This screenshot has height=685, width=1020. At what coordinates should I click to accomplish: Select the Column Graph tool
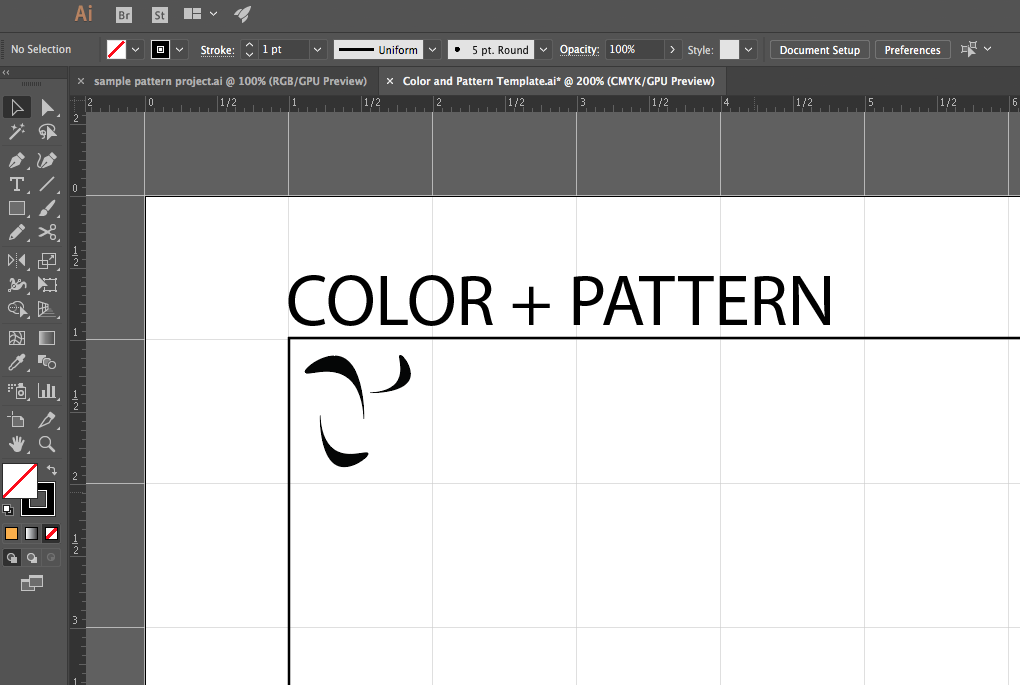click(47, 391)
